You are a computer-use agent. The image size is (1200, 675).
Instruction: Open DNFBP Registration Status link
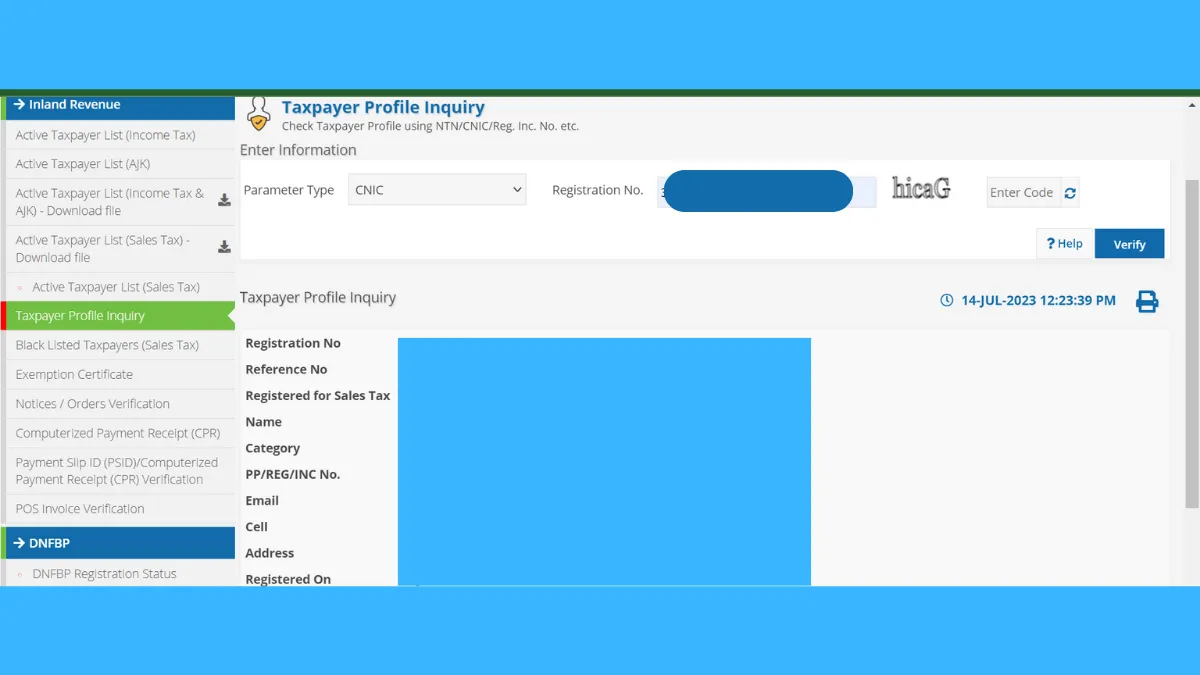tap(104, 574)
